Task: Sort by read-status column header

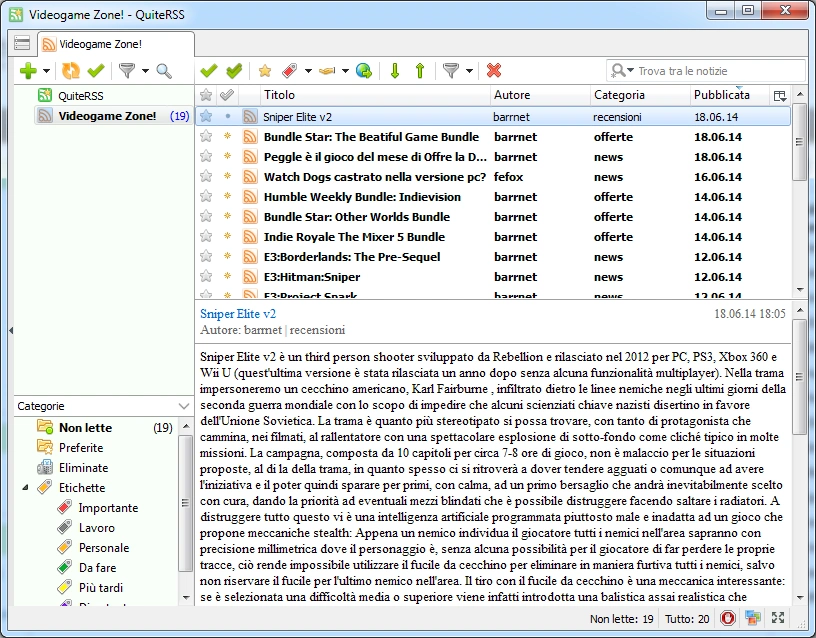Action: point(227,95)
